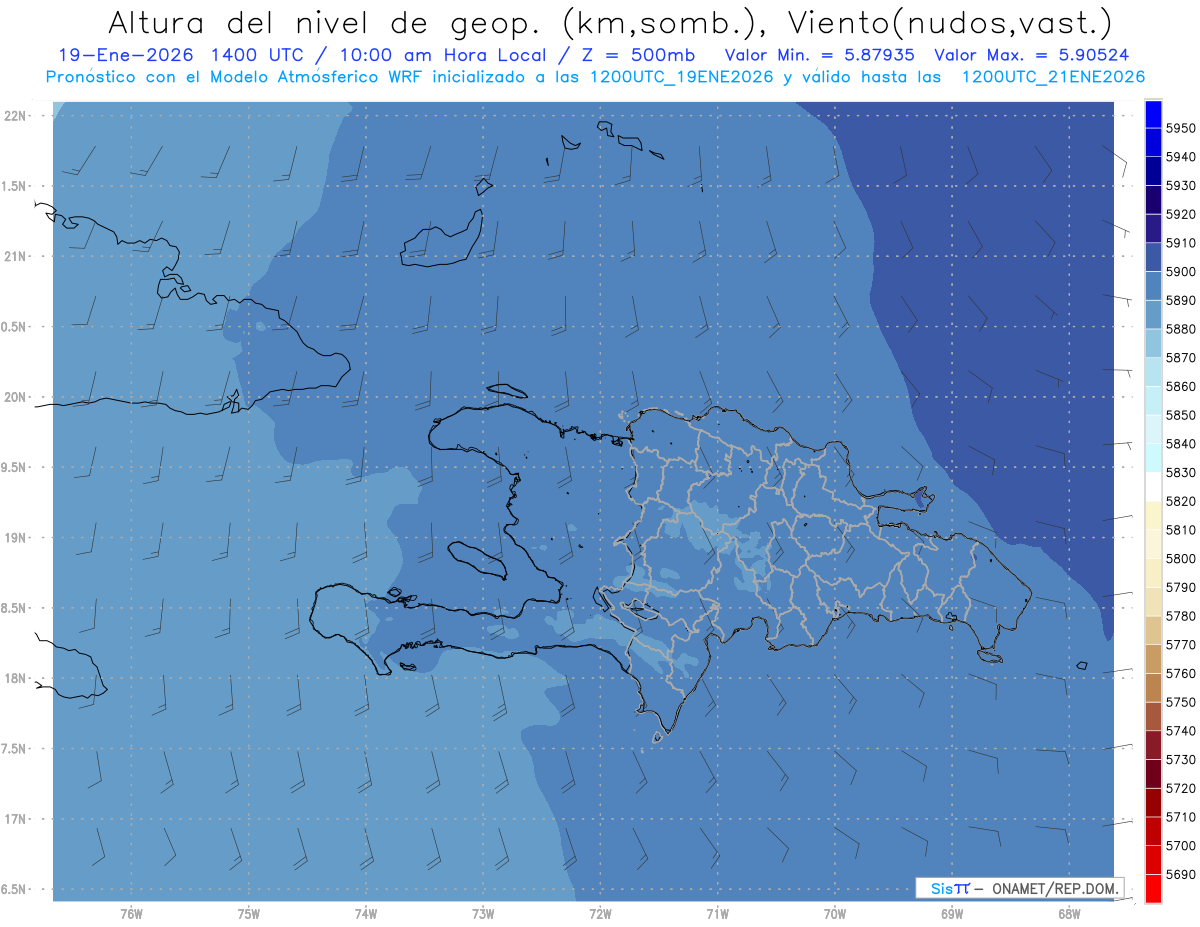Click the 76W longitude axis label
The image size is (1200, 927).
pyautogui.click(x=131, y=913)
